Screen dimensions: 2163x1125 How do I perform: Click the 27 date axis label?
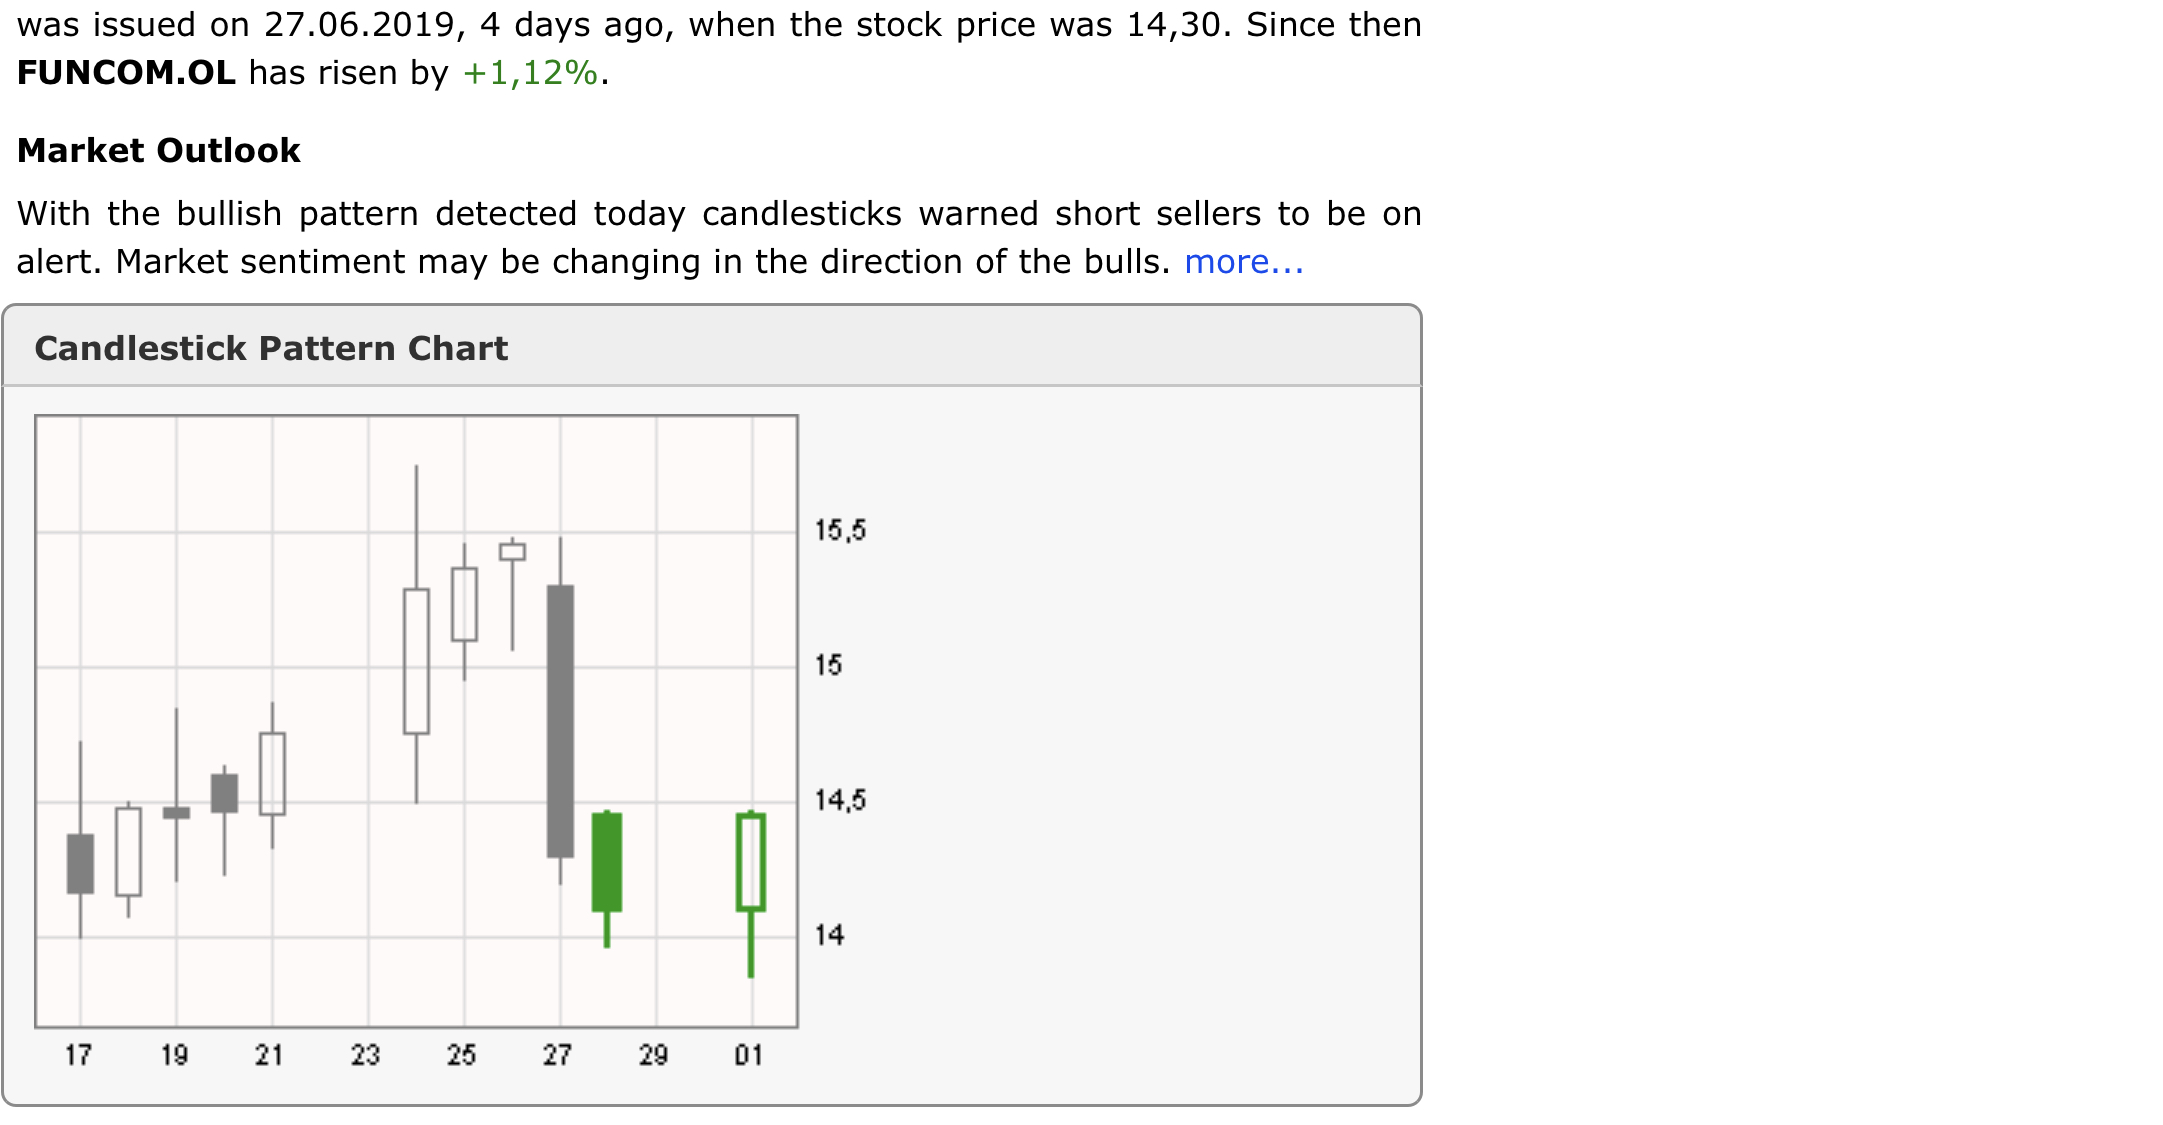(557, 1055)
